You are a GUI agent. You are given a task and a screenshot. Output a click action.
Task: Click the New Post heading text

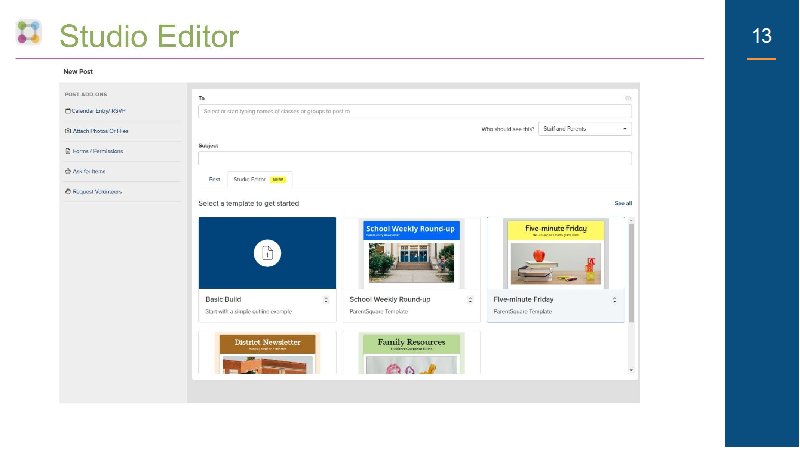point(78,71)
